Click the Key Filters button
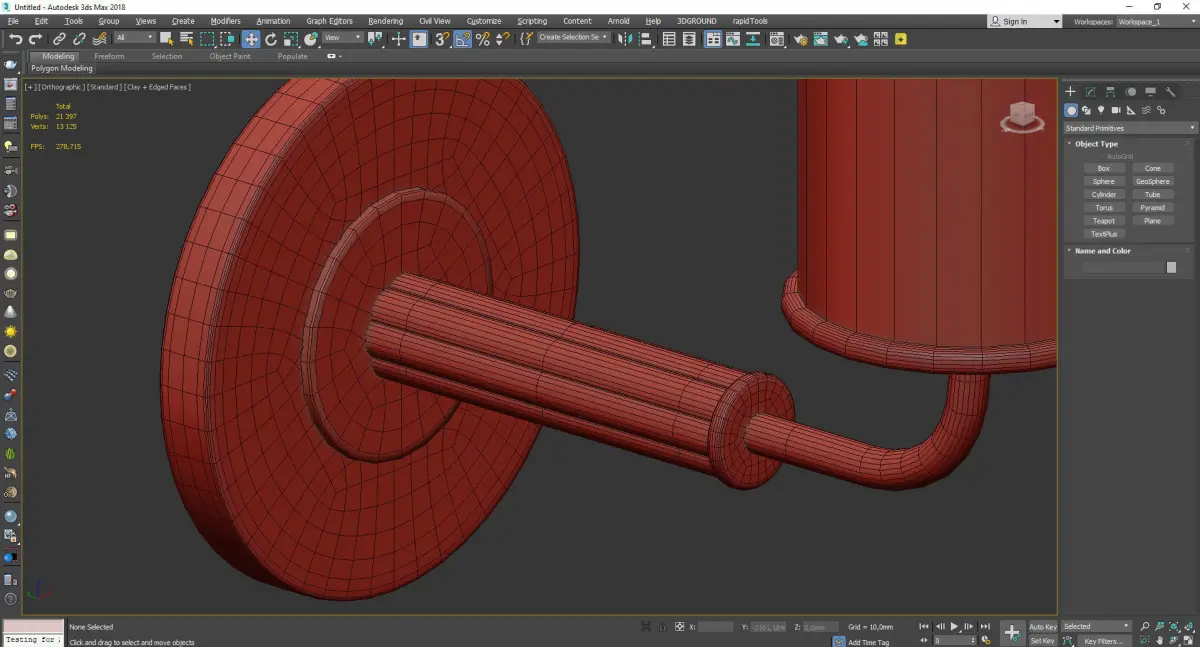Image resolution: width=1200 pixels, height=647 pixels. tap(1103, 641)
